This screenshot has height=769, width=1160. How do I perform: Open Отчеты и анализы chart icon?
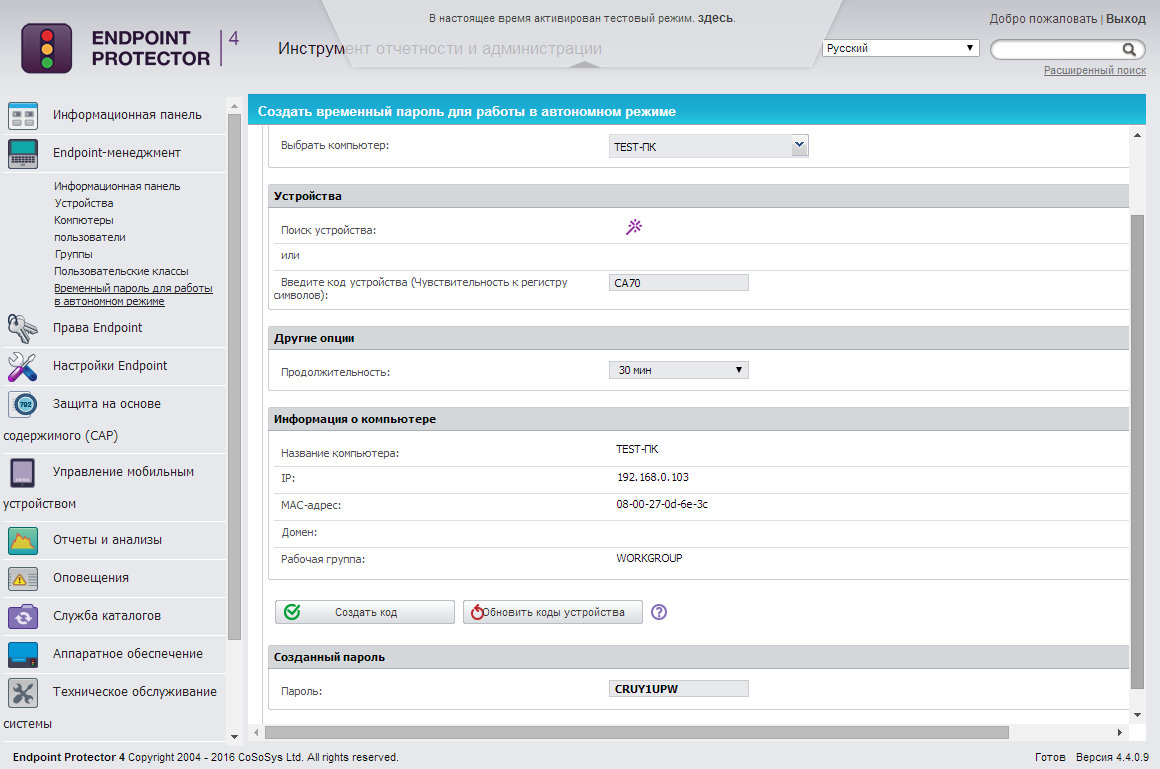tap(24, 539)
